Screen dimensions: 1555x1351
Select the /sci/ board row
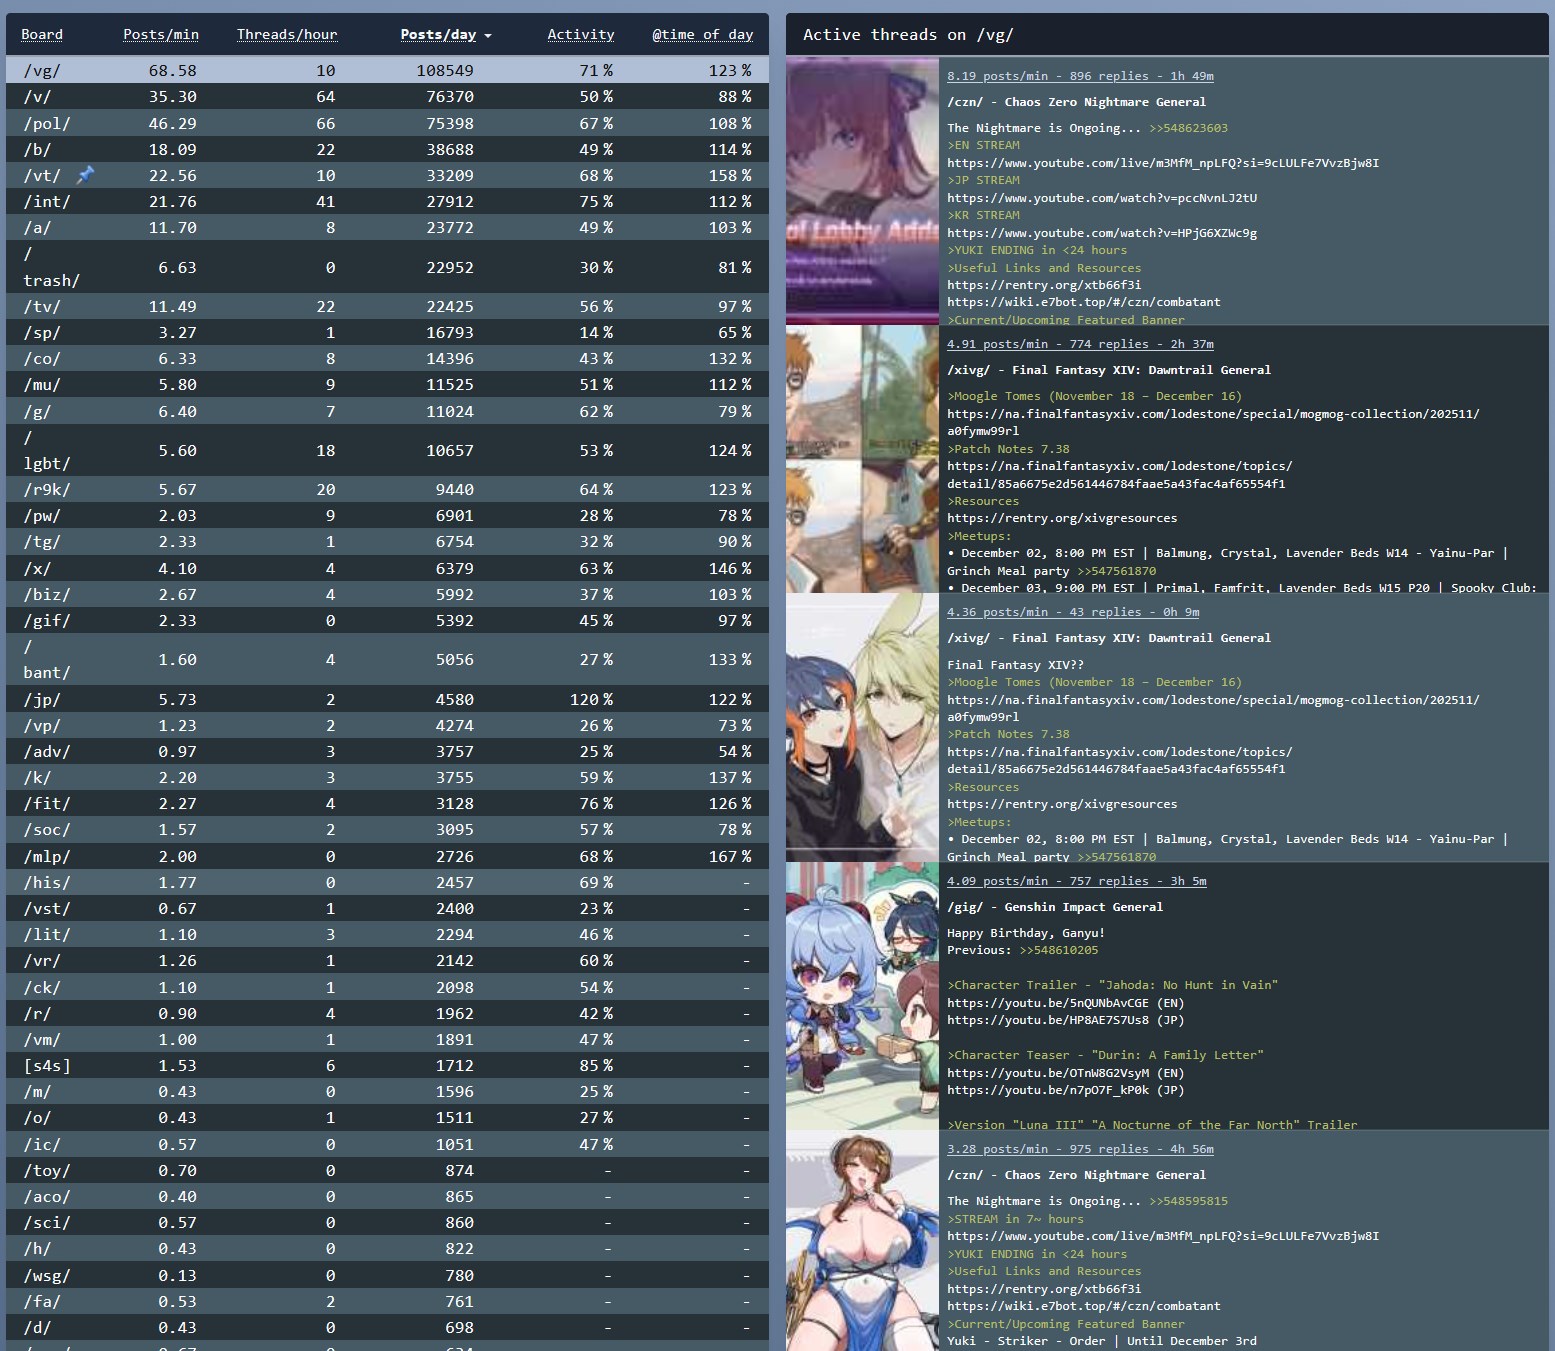coord(387,1222)
